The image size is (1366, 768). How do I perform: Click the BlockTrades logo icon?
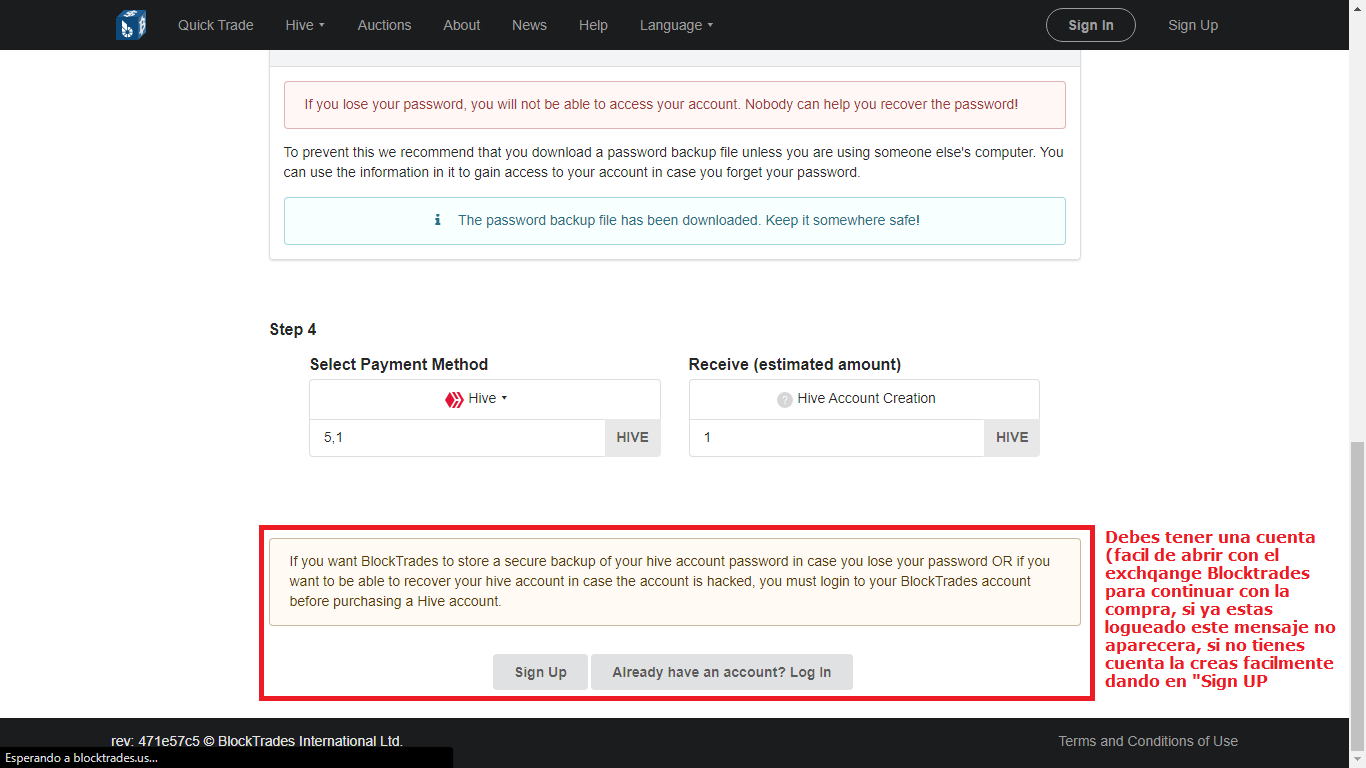point(131,25)
